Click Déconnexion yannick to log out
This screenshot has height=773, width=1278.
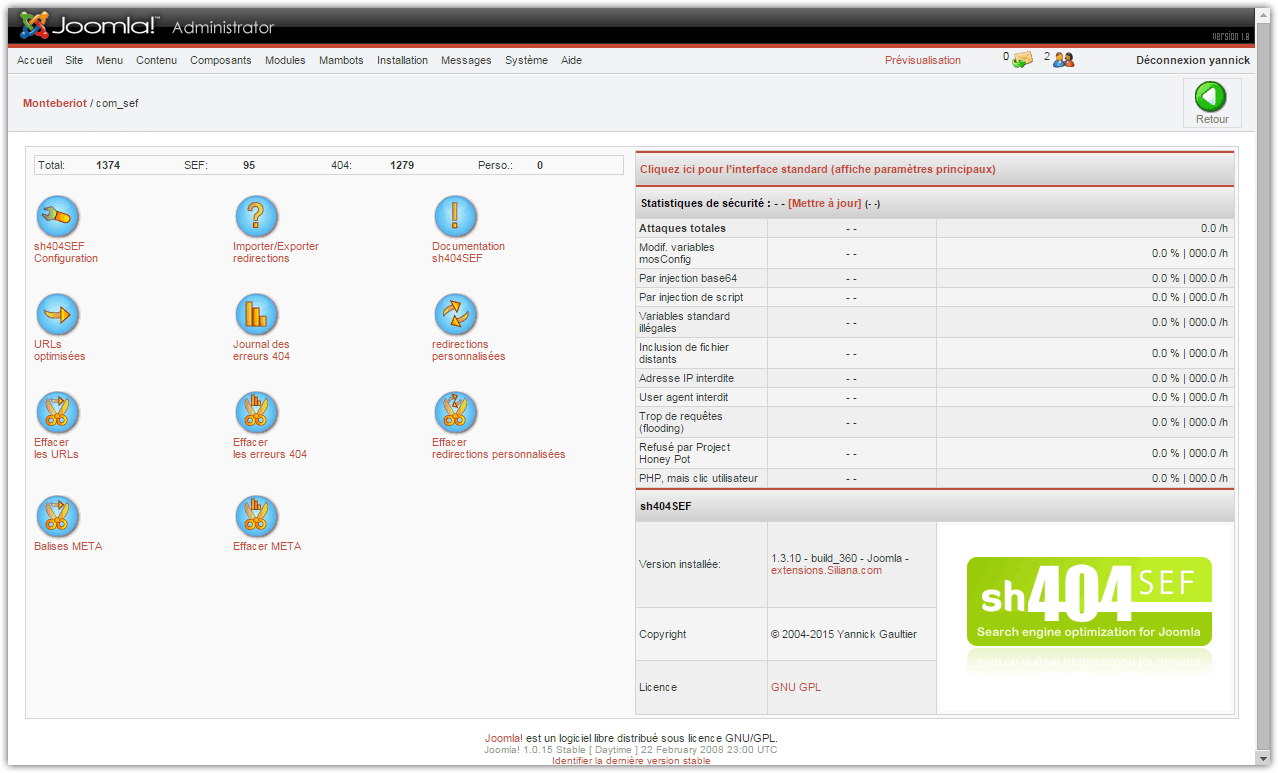click(1193, 60)
